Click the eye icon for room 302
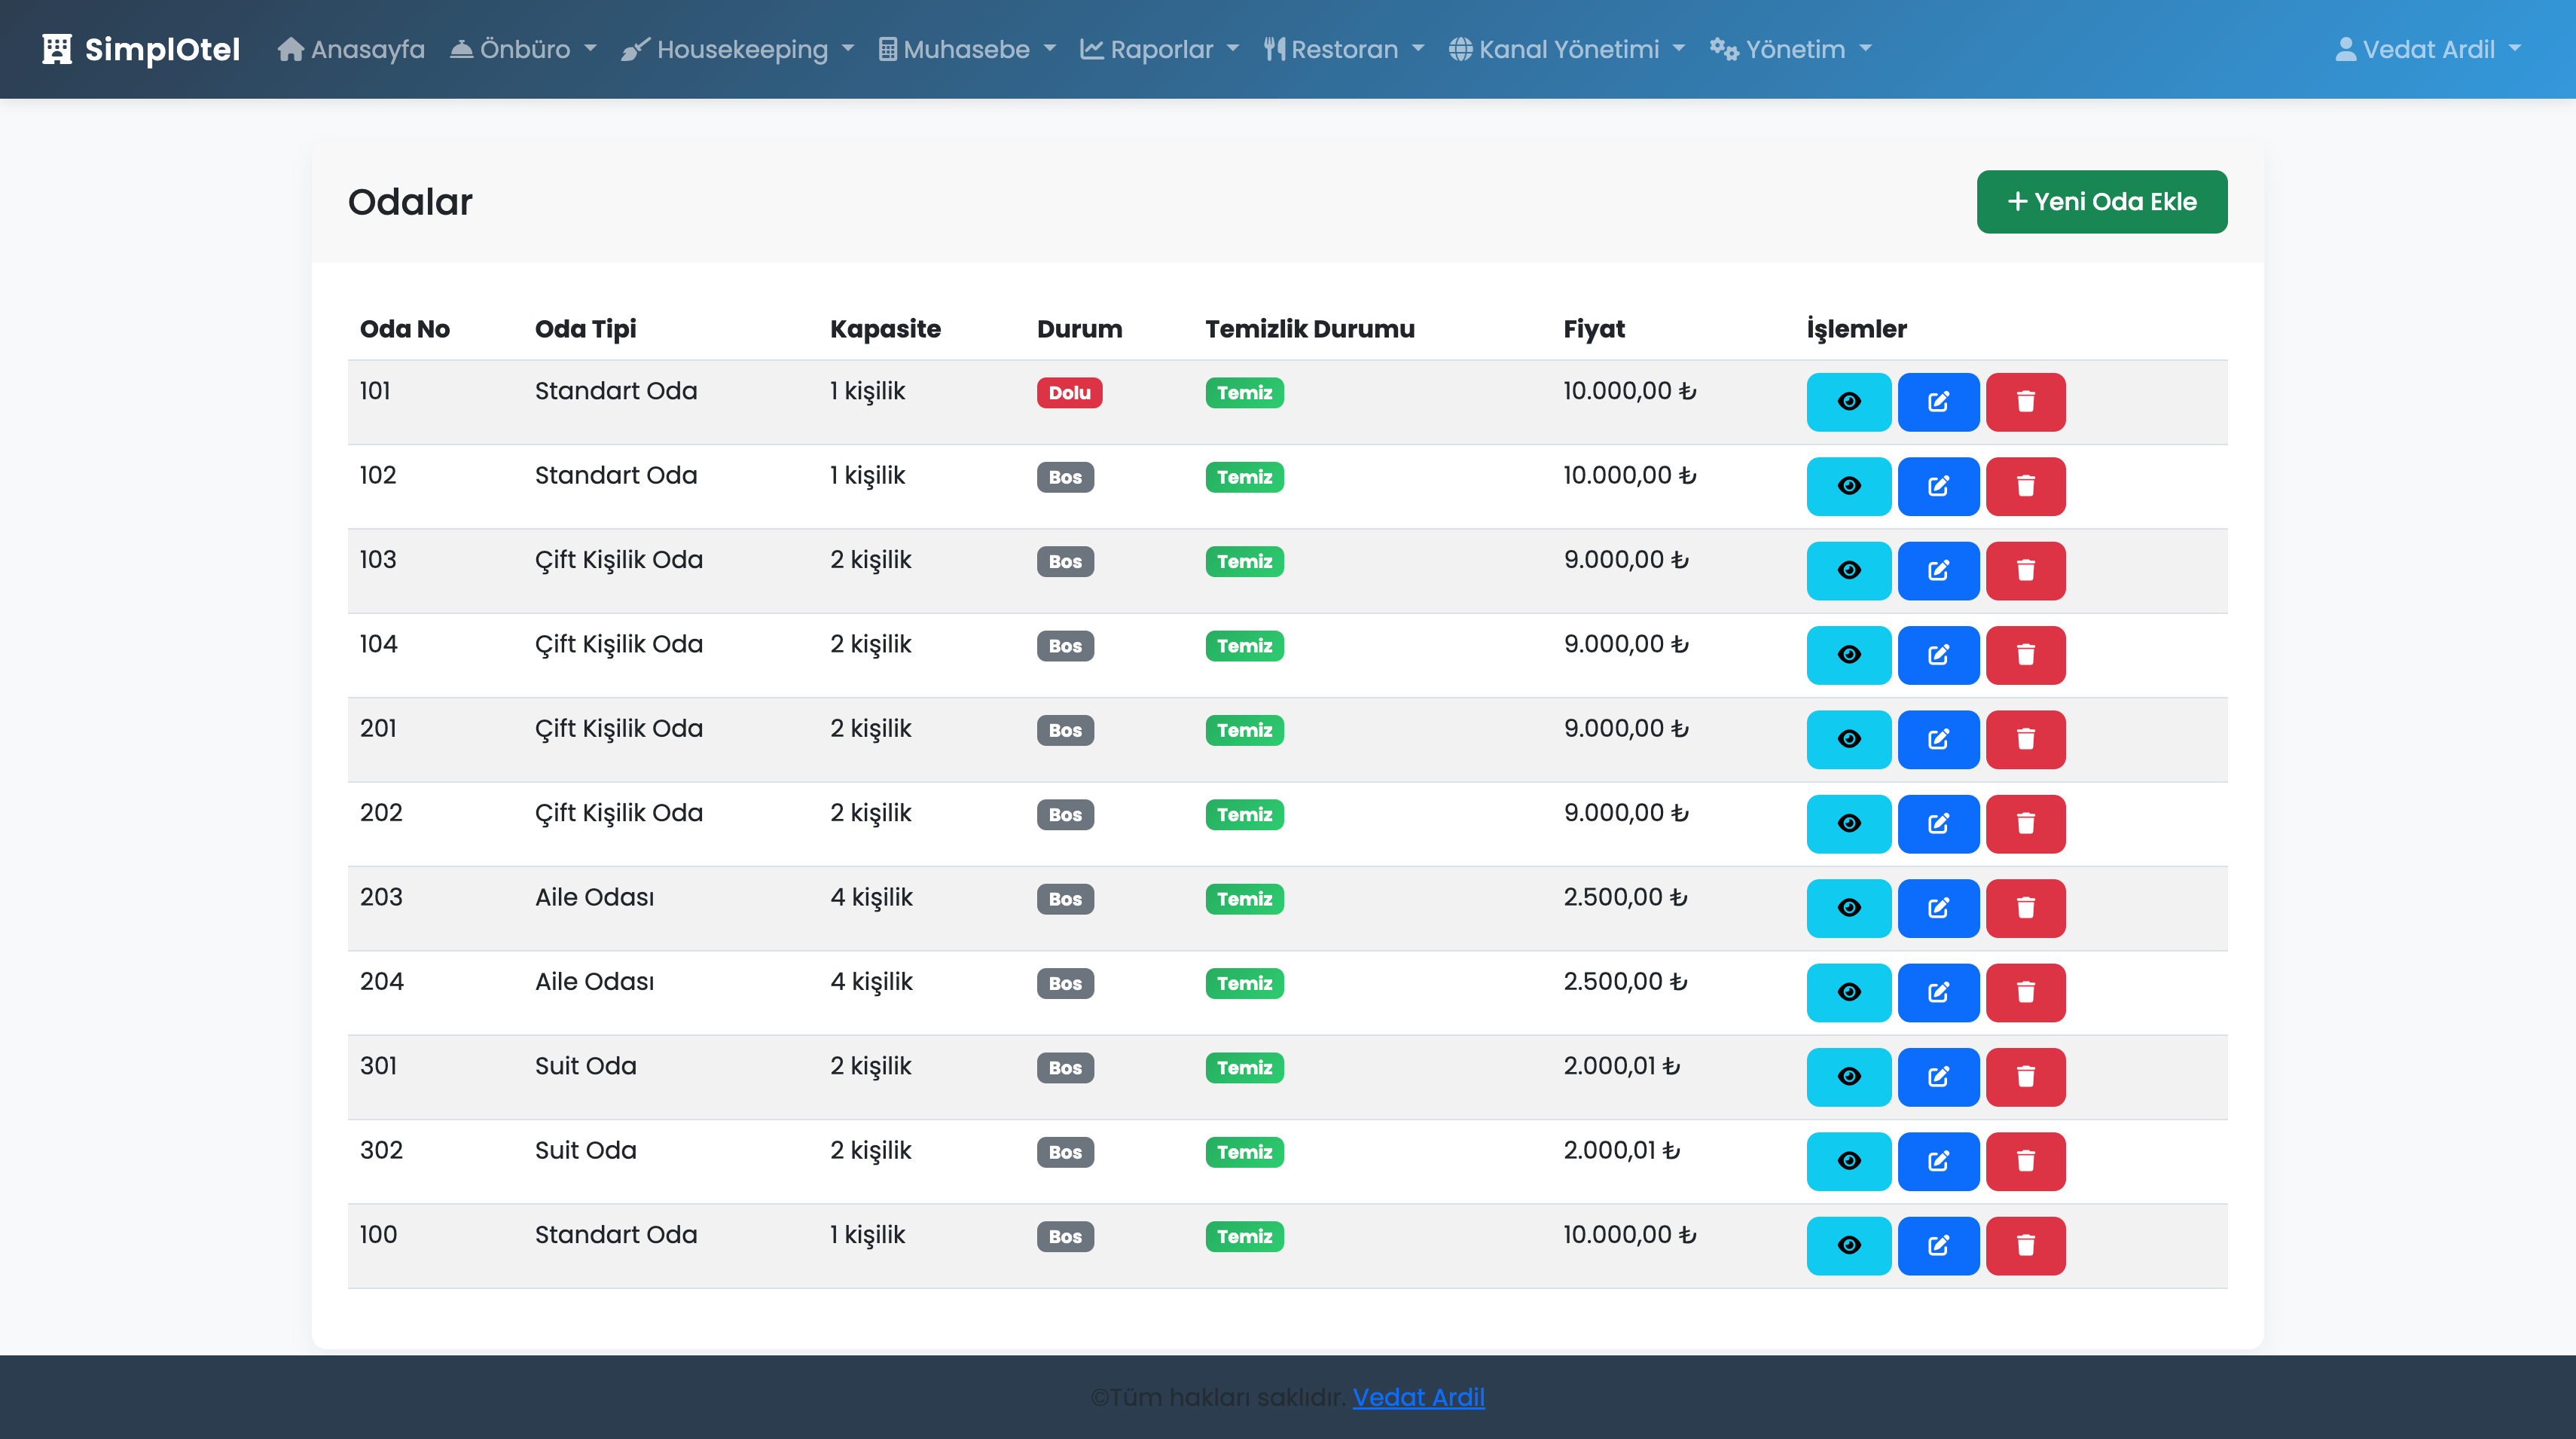 [x=1848, y=1161]
